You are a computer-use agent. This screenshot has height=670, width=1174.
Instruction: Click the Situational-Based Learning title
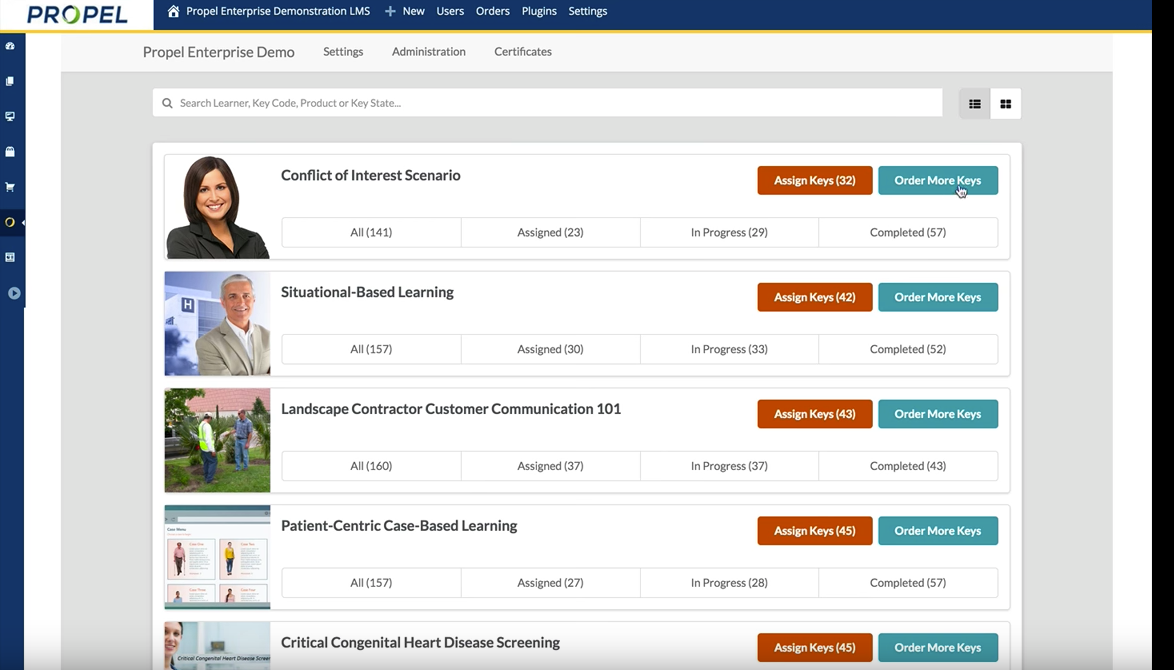(x=367, y=293)
